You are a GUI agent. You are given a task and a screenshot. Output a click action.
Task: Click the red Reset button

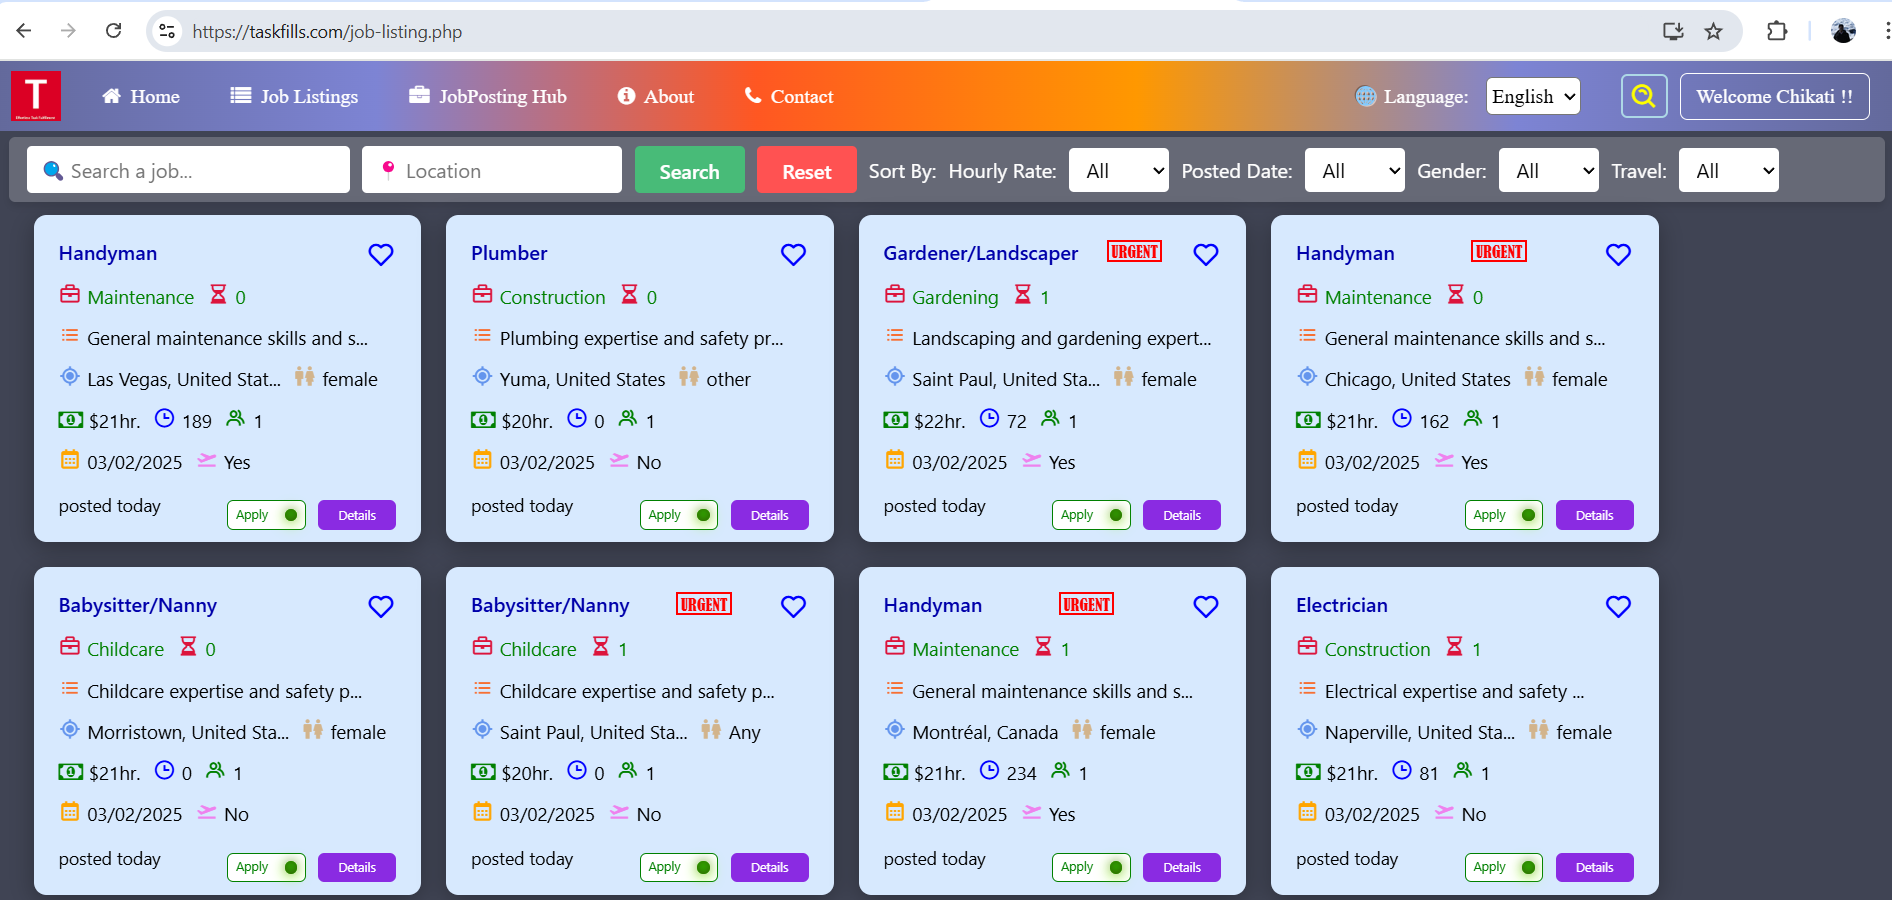[x=806, y=170]
